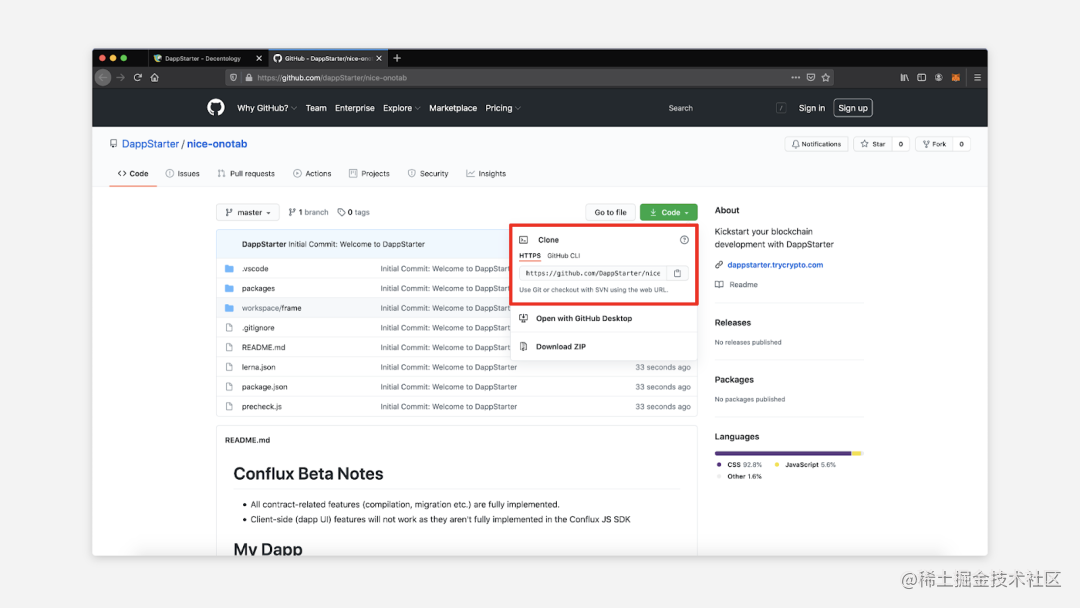Switch to the Code repository tab
The image size is (1080, 608).
point(133,174)
